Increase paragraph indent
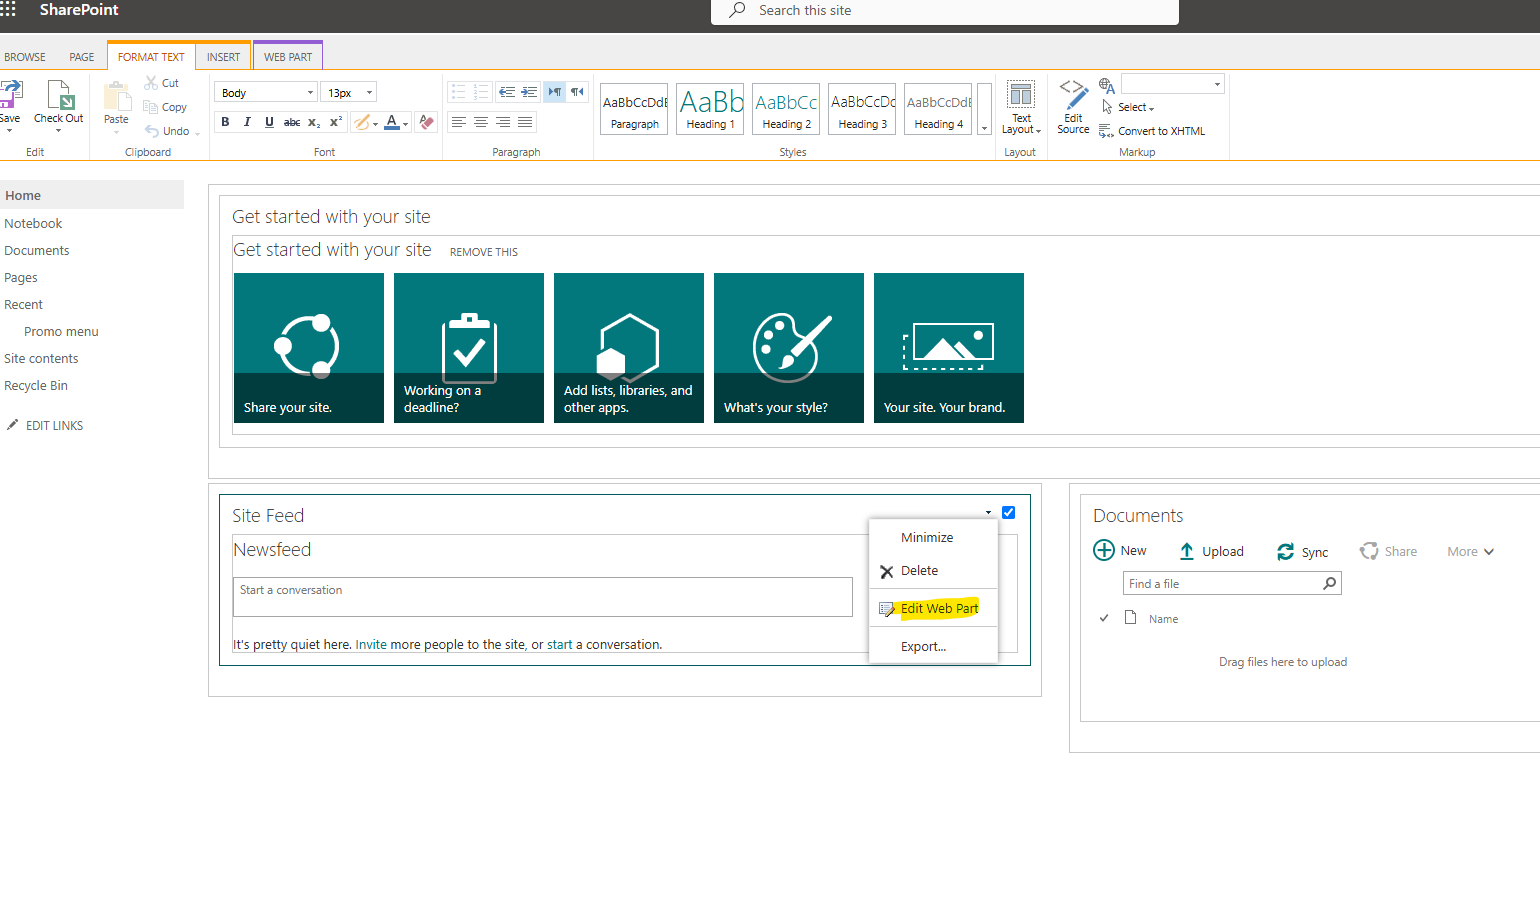The height and width of the screenshot is (908, 1540). click(529, 92)
